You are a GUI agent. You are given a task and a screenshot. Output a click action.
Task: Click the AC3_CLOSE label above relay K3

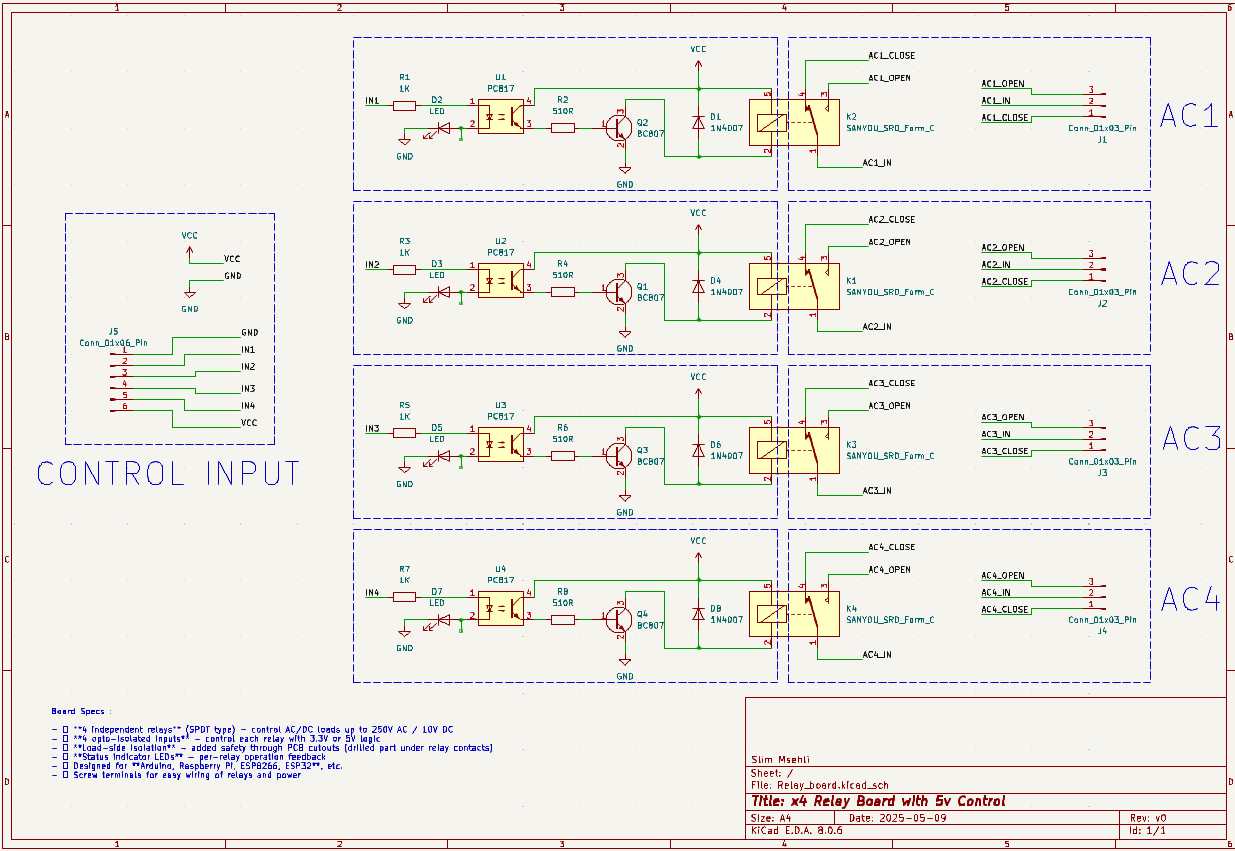pos(891,383)
